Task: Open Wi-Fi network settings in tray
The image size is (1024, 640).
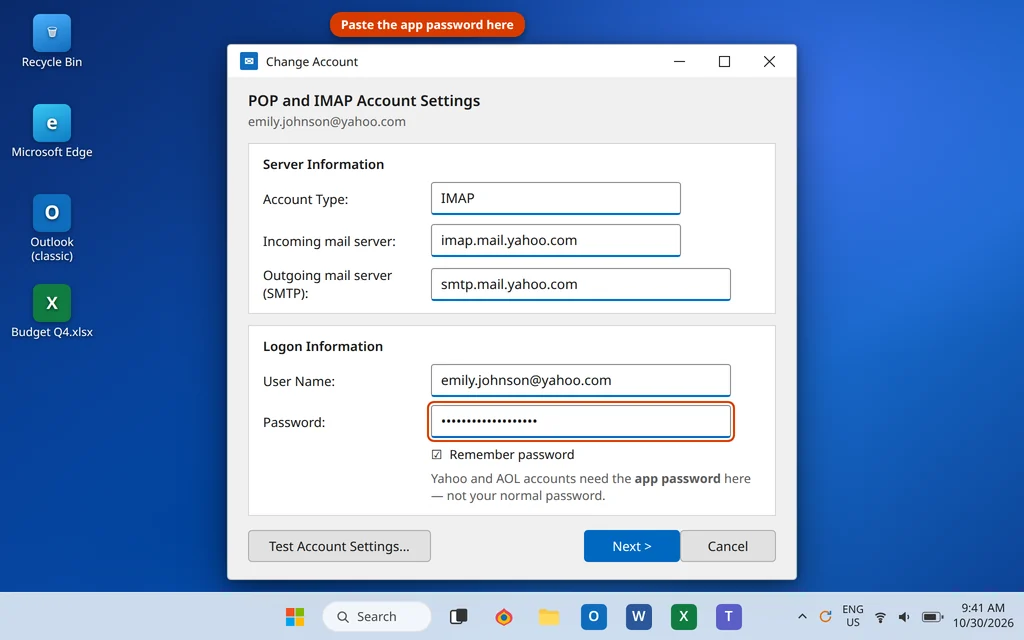Action: point(880,616)
